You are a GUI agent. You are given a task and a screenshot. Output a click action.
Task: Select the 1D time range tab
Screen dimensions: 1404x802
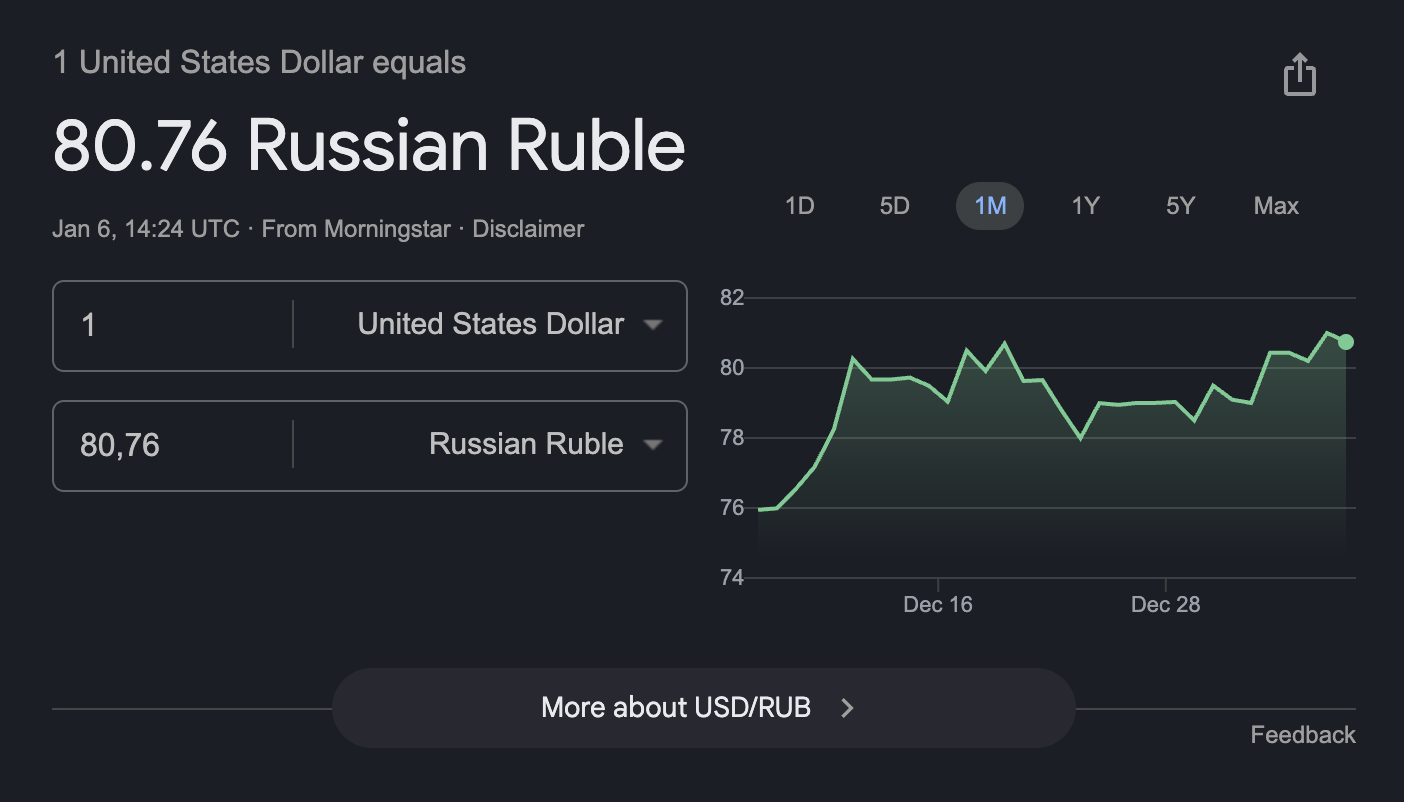tap(800, 206)
